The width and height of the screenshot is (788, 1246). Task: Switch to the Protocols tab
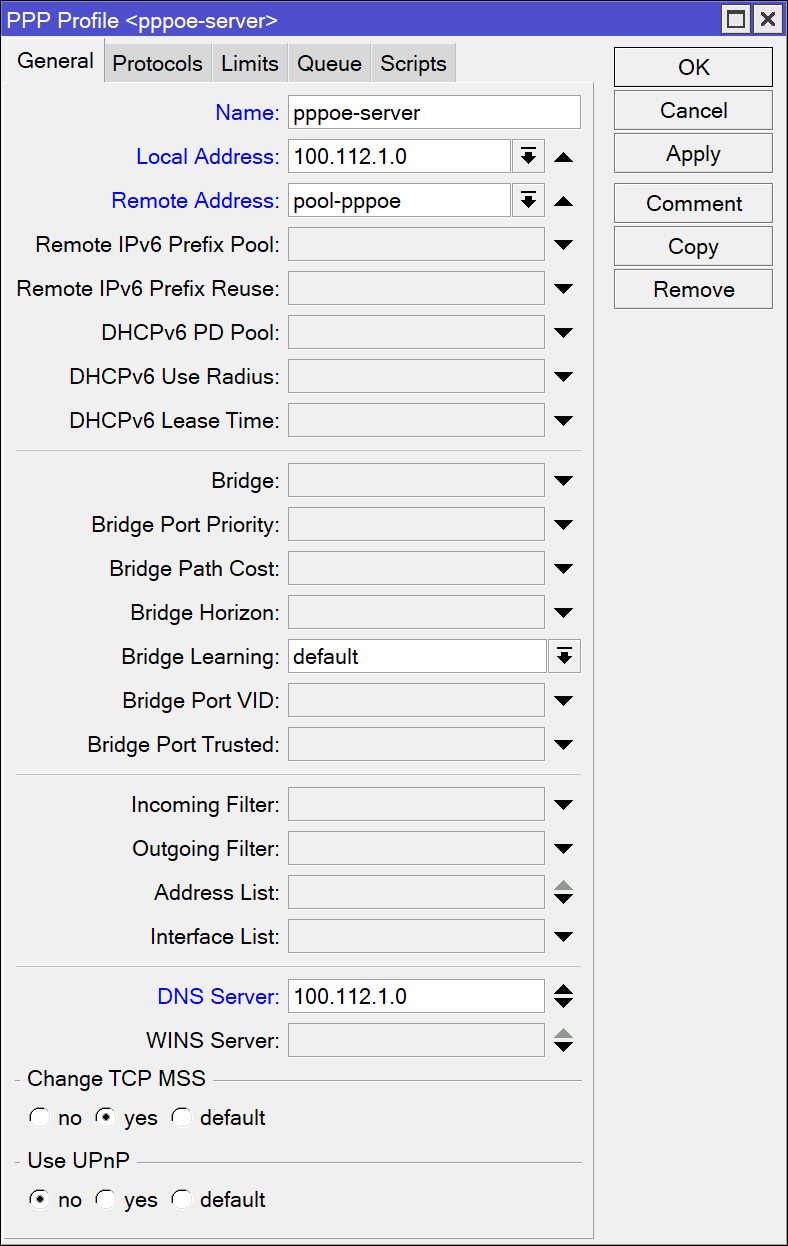pyautogui.click(x=157, y=61)
